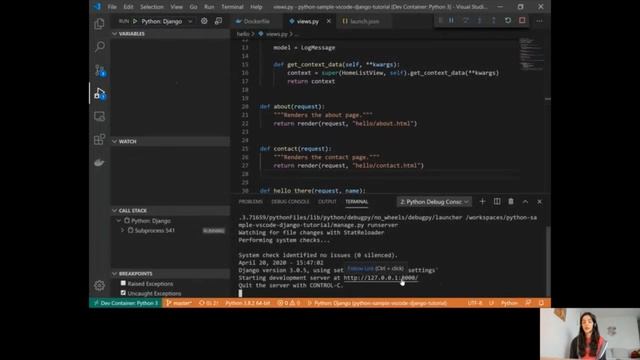Click errors and warnings count in status bar
The width and height of the screenshot is (640, 360).
click(289, 303)
